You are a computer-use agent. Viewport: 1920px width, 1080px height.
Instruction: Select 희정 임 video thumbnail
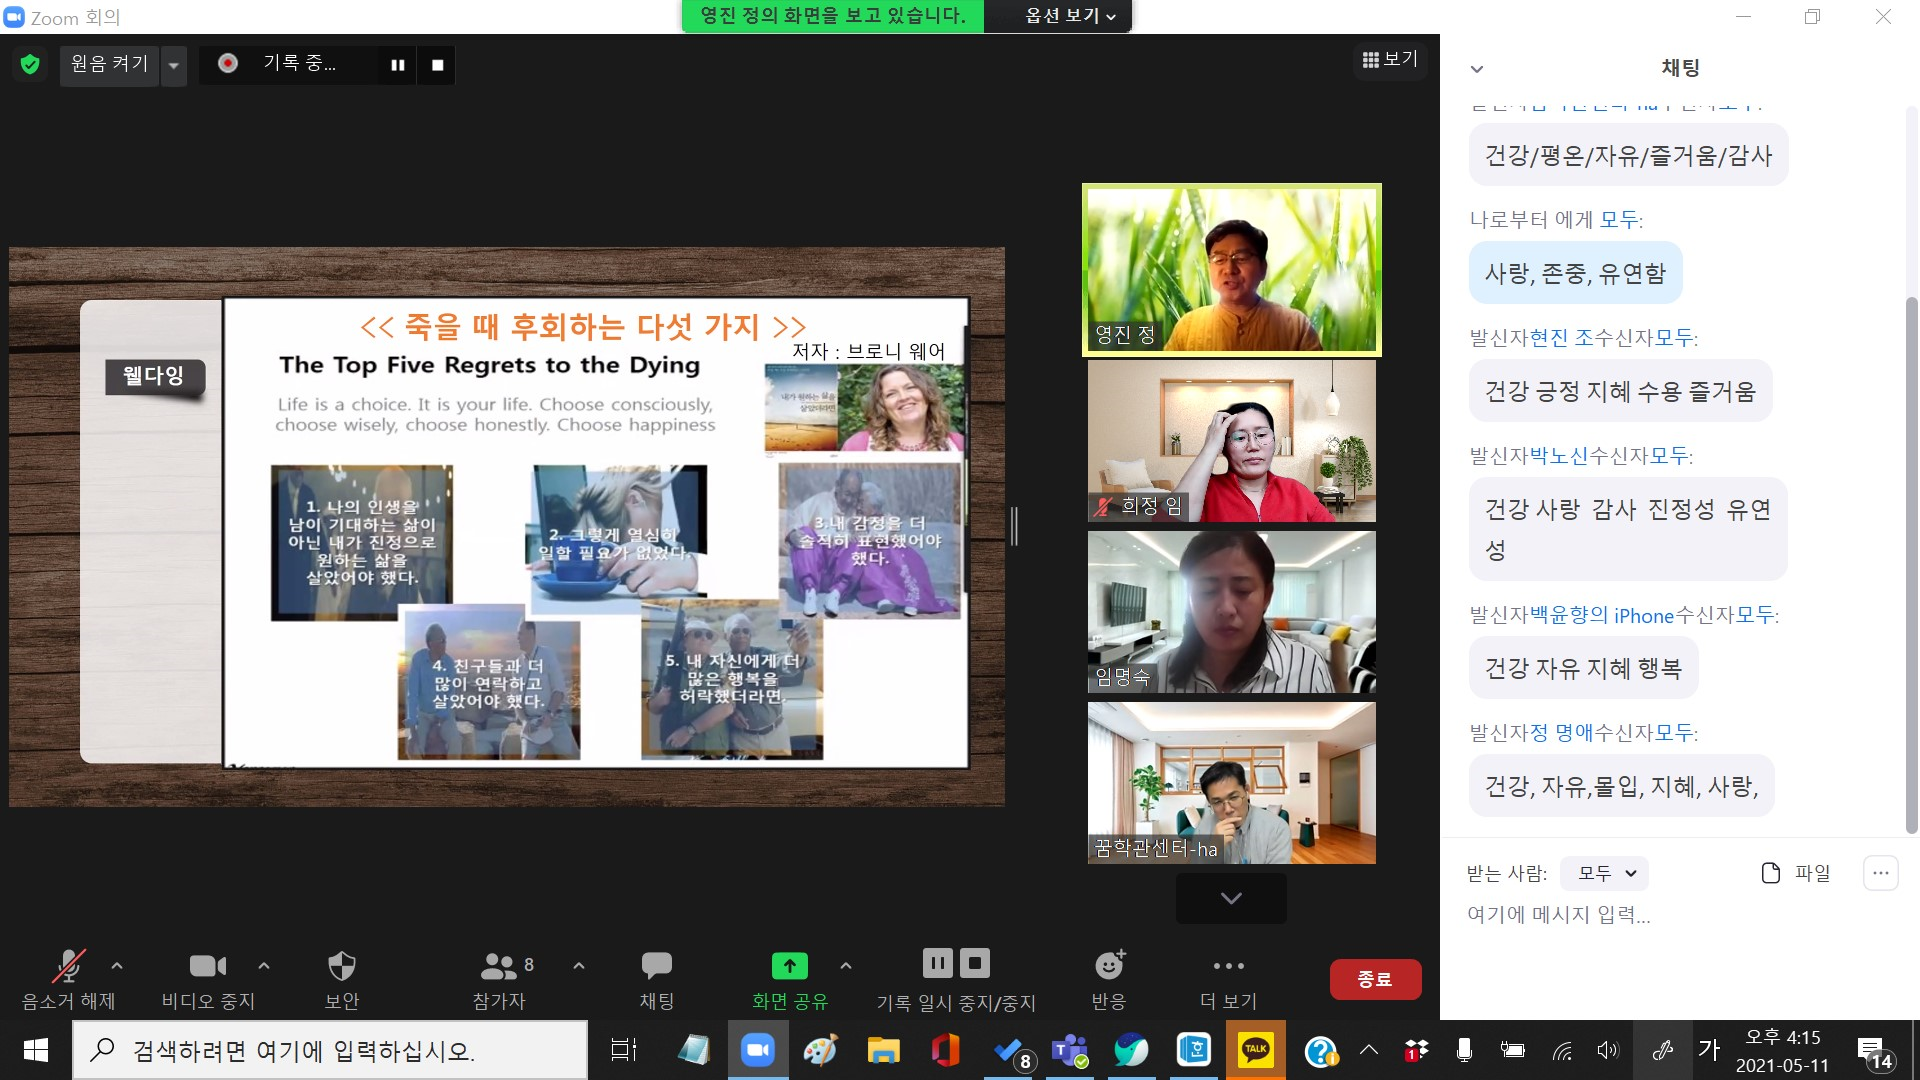[1232, 441]
